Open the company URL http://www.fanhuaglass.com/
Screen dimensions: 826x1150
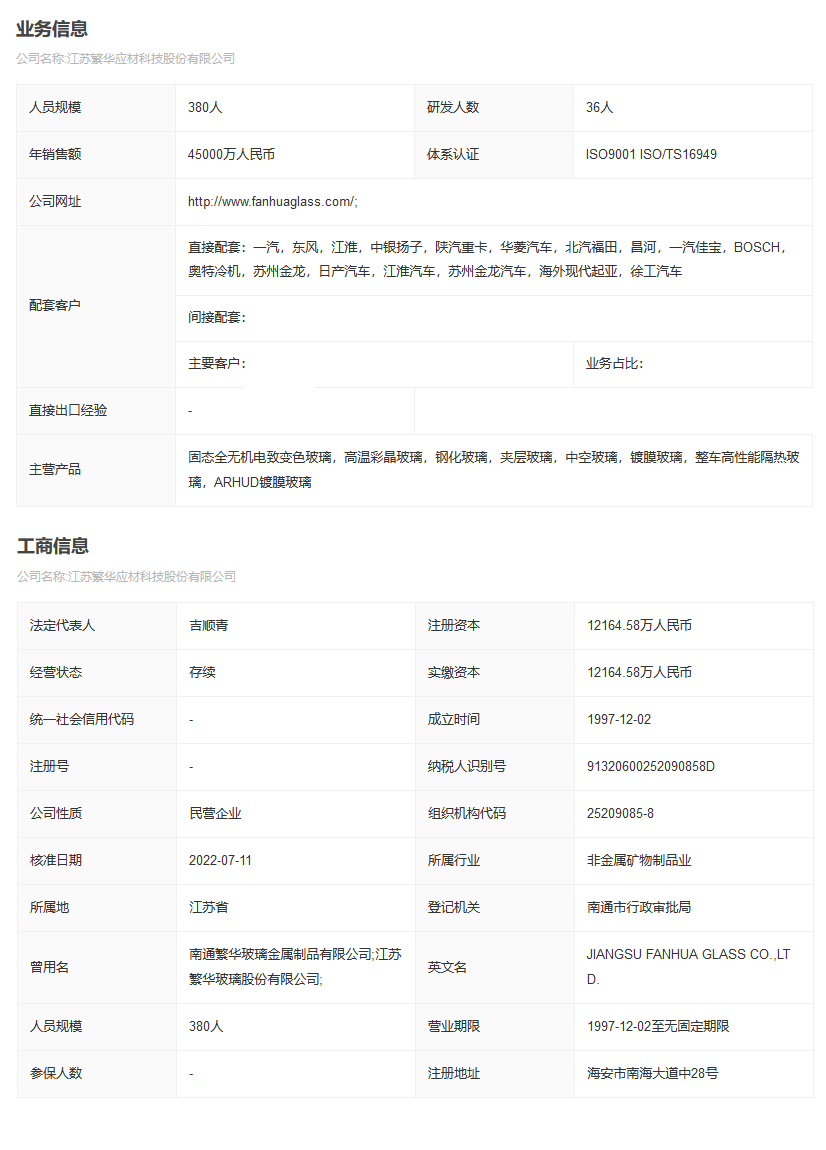click(x=272, y=202)
